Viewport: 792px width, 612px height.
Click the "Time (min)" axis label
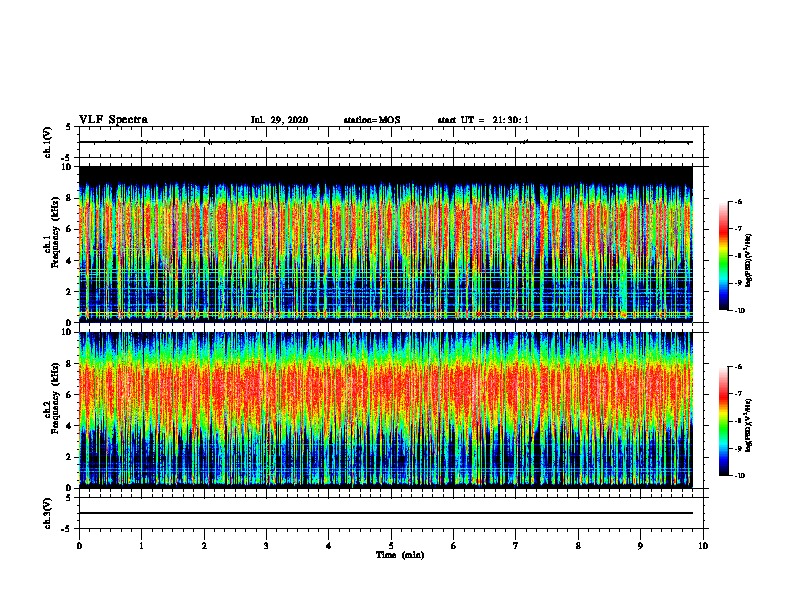[400, 555]
